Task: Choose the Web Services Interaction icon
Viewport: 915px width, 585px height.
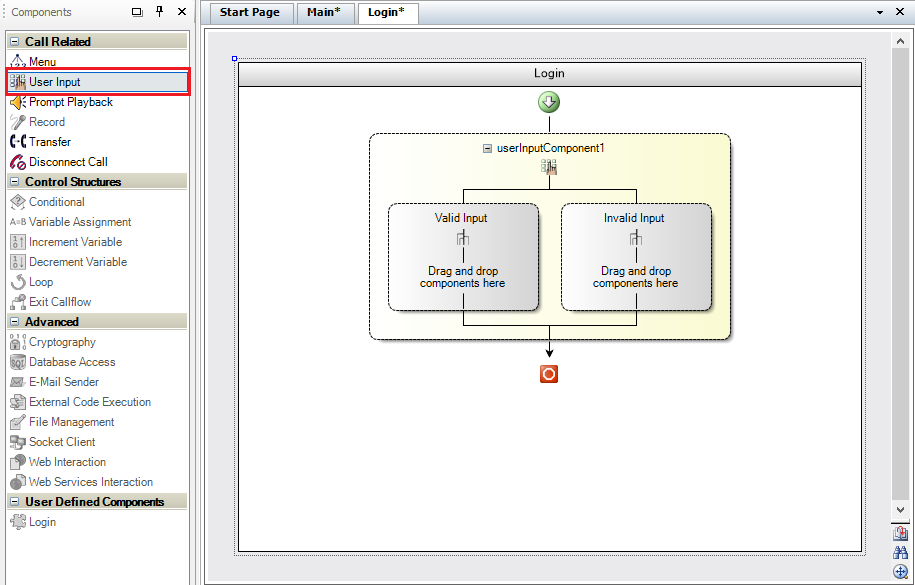Action: point(18,482)
